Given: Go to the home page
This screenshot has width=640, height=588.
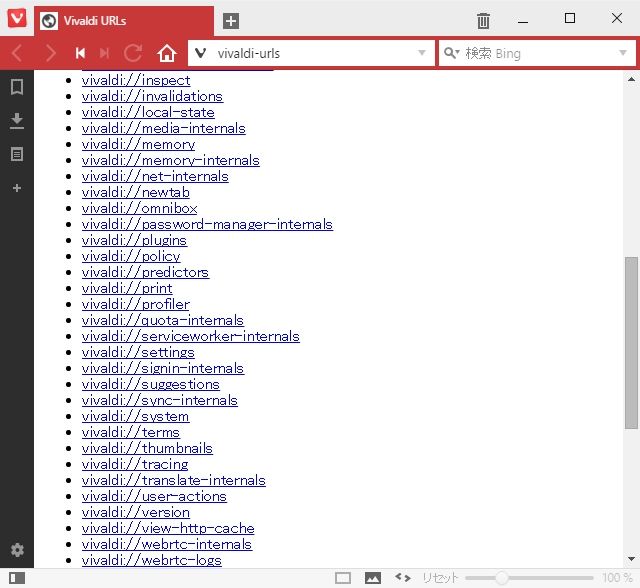Looking at the screenshot, I should [167, 53].
